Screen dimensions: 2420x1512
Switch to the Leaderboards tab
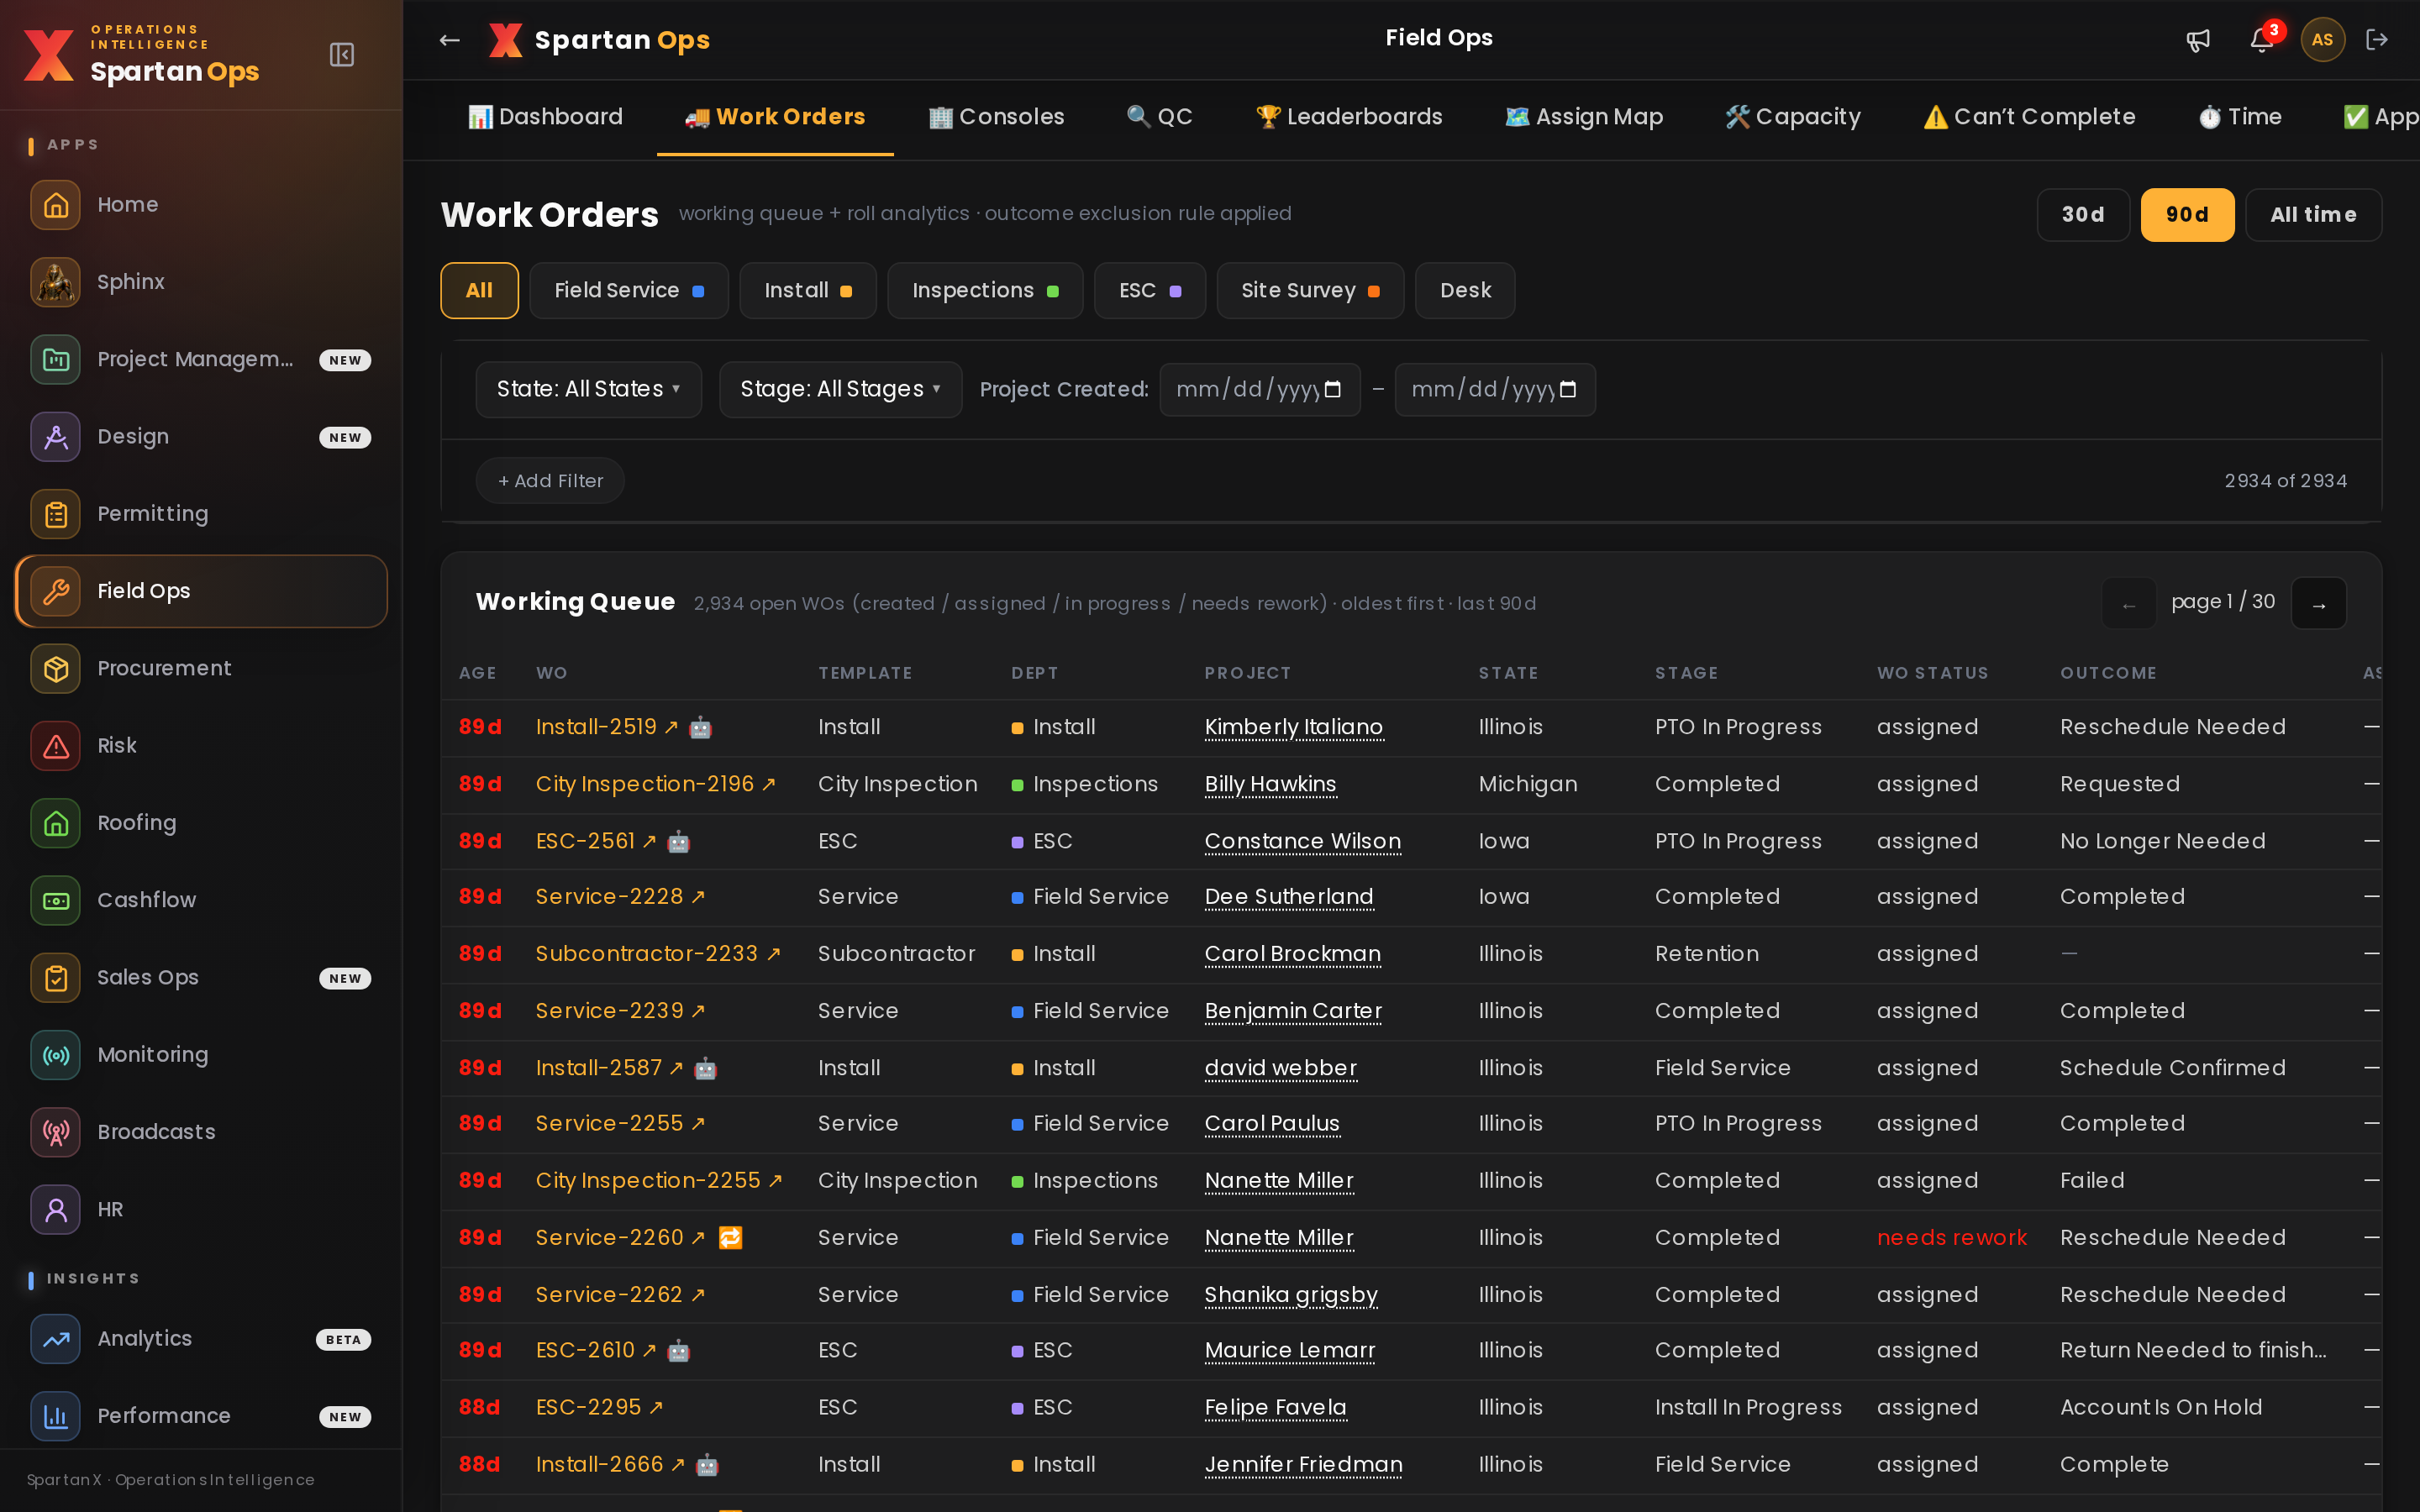click(1349, 117)
